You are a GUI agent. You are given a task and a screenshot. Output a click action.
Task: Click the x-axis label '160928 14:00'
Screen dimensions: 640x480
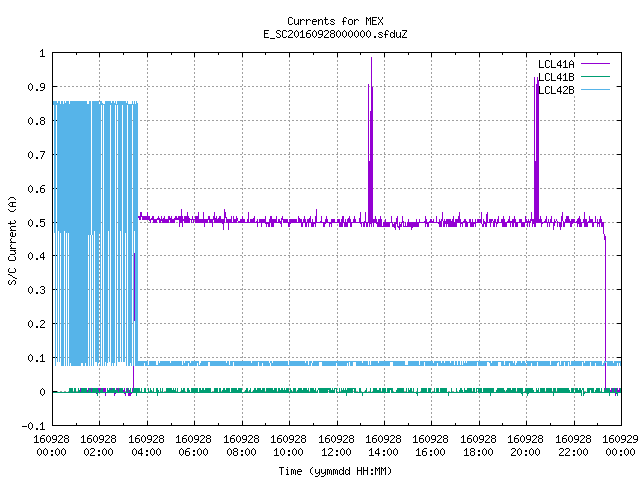(x=383, y=446)
